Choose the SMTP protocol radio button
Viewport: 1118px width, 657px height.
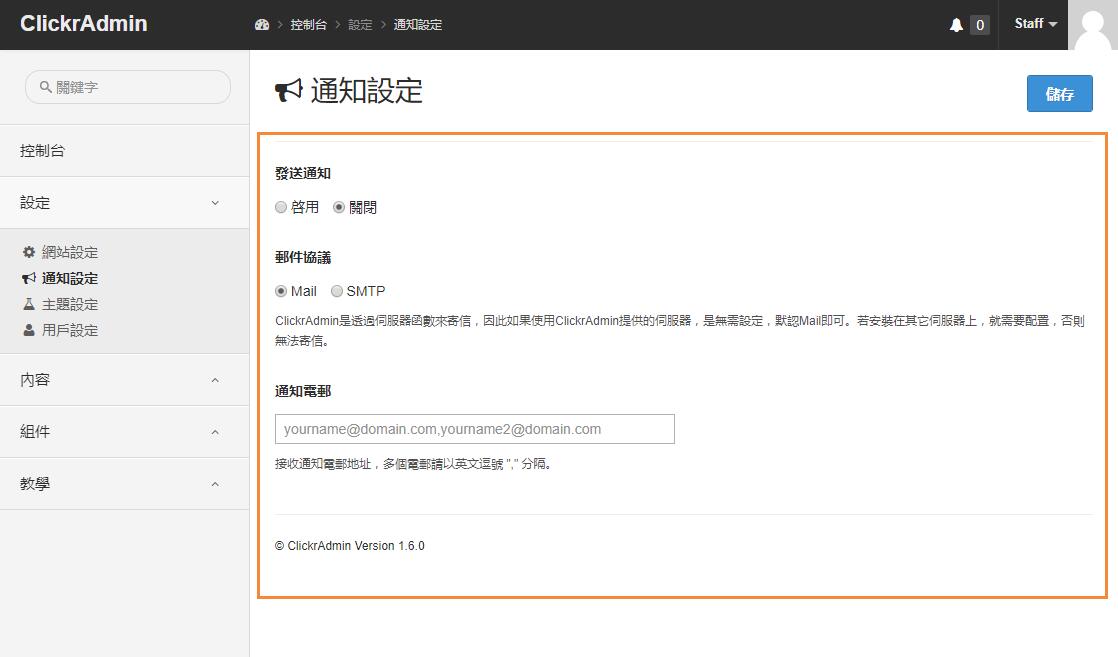click(337, 291)
